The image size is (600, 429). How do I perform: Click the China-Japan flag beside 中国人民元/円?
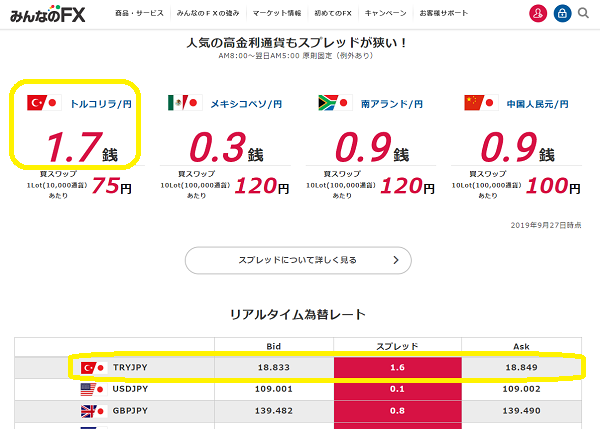[481, 103]
